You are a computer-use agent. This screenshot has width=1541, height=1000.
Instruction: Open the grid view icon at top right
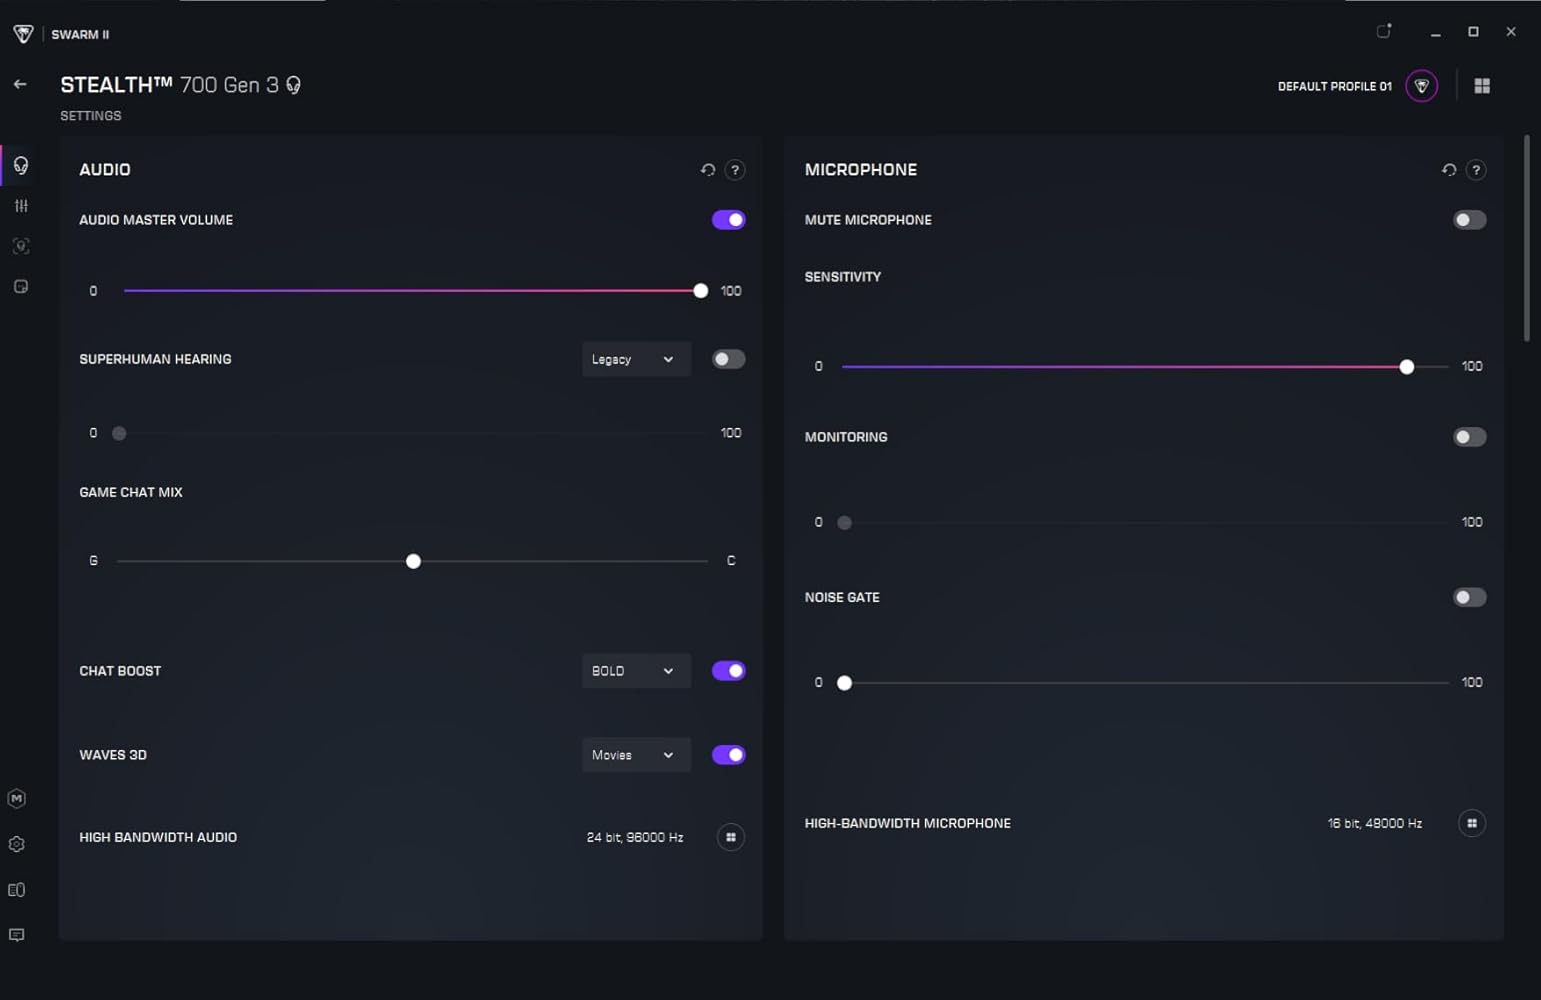point(1482,86)
